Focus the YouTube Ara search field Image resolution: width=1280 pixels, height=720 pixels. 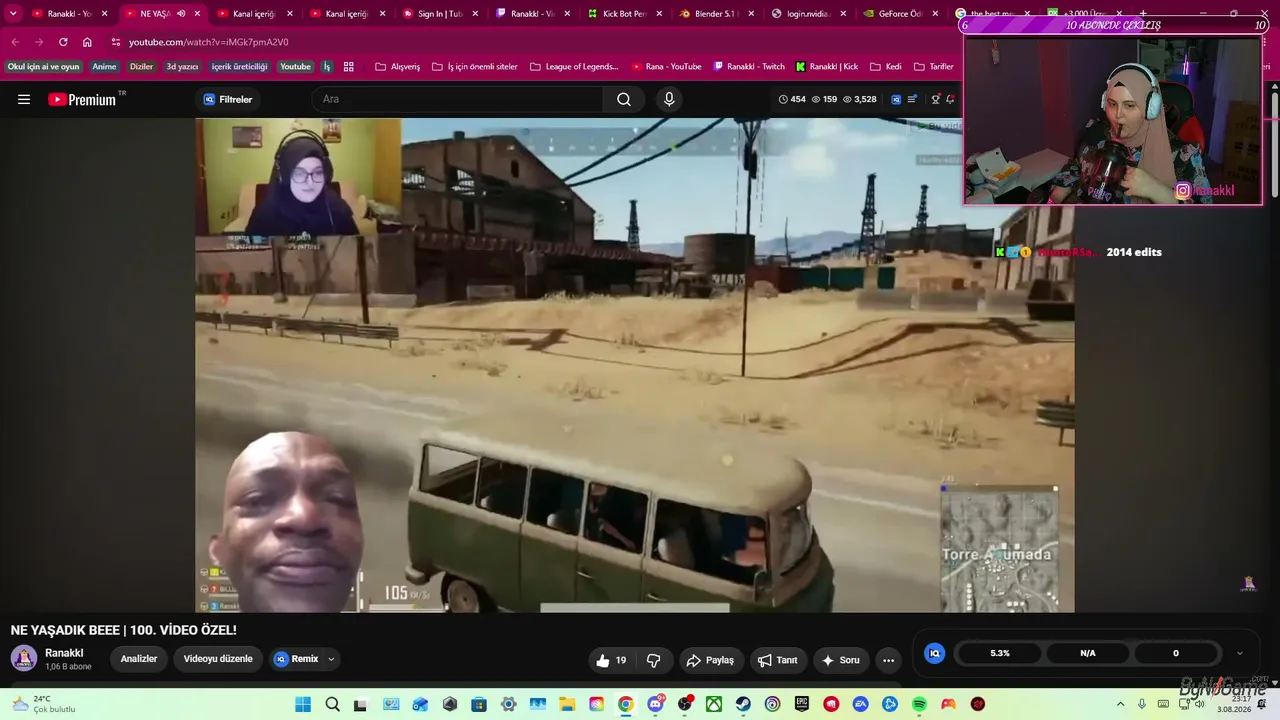[x=457, y=99]
